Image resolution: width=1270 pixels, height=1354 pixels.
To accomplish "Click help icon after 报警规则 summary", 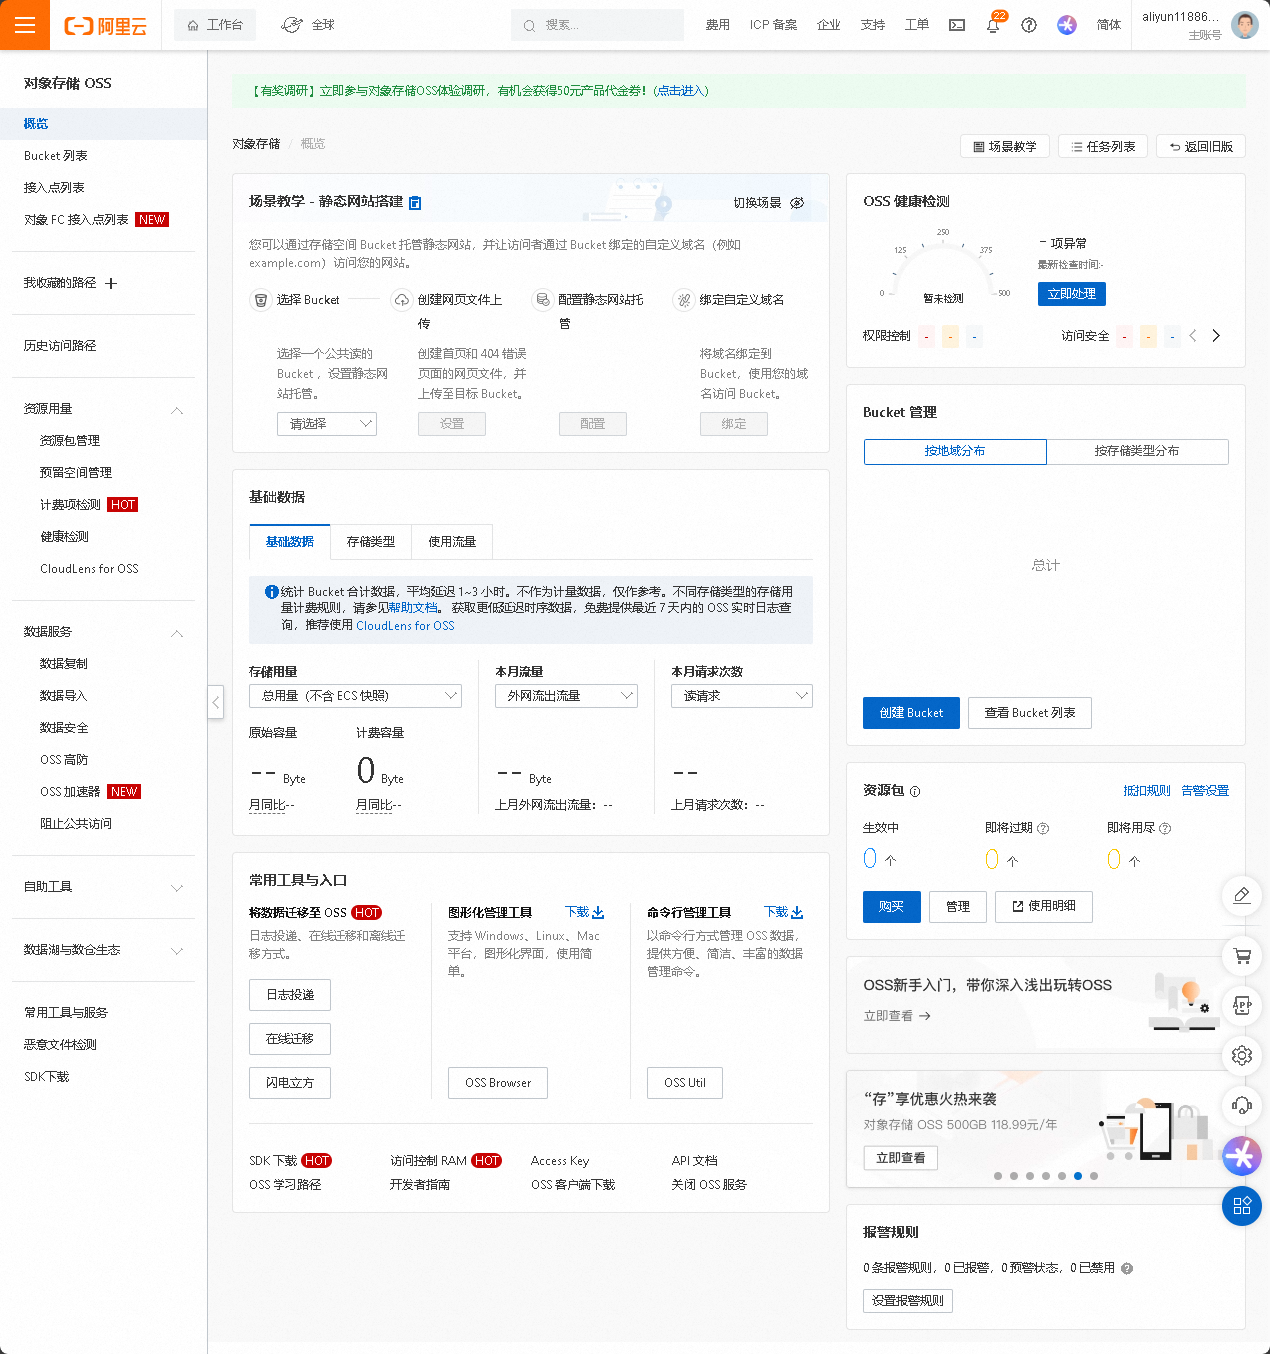I will click(x=1127, y=1268).
